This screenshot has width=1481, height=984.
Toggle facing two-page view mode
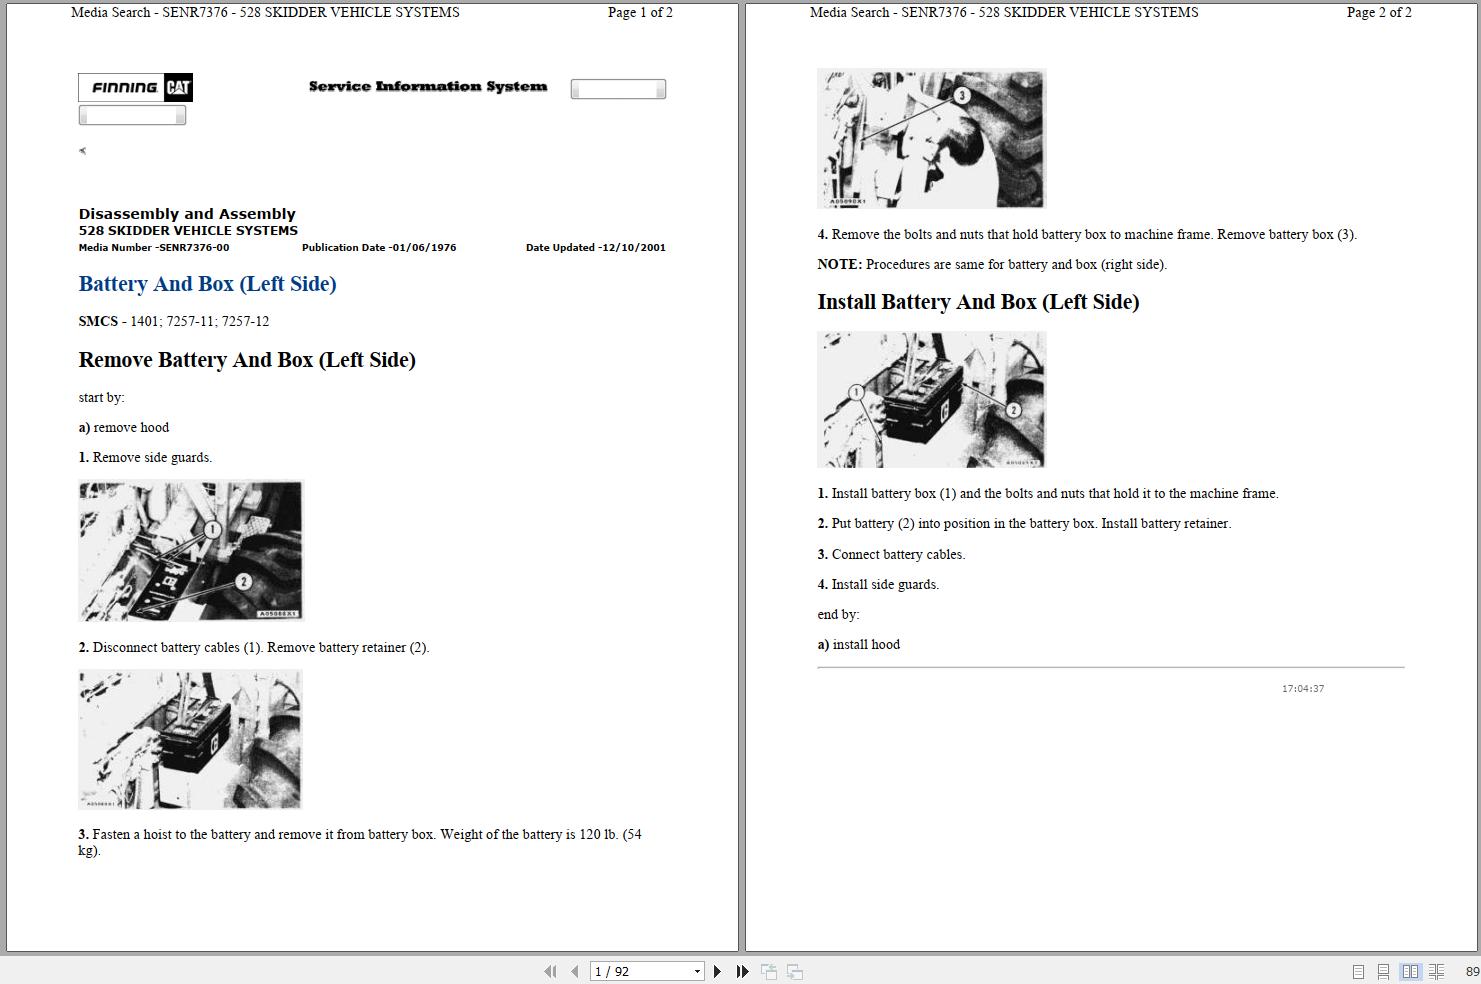click(x=1411, y=971)
